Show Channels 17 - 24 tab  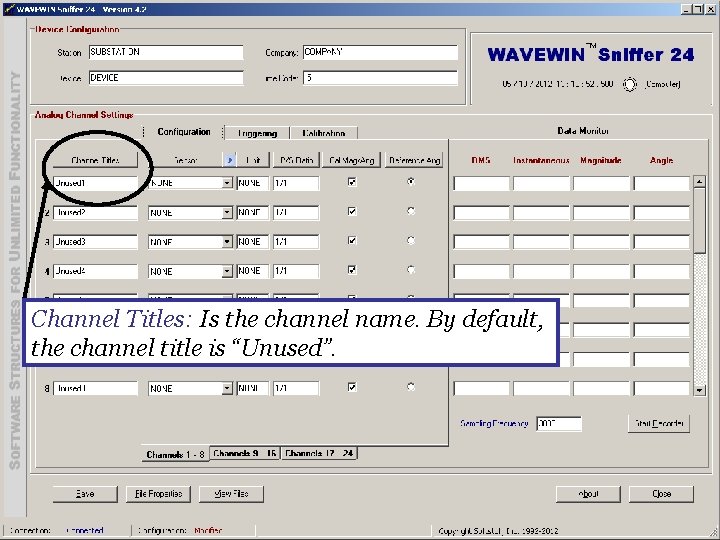click(x=319, y=453)
